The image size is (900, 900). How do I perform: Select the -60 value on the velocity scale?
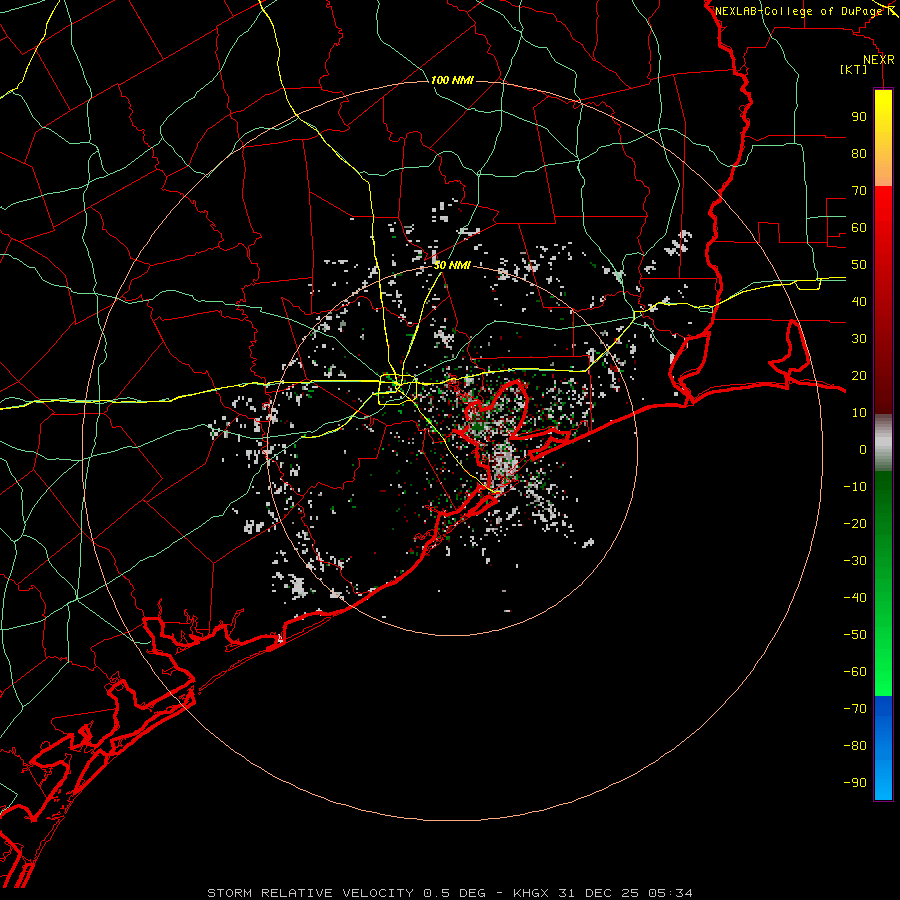[x=855, y=672]
